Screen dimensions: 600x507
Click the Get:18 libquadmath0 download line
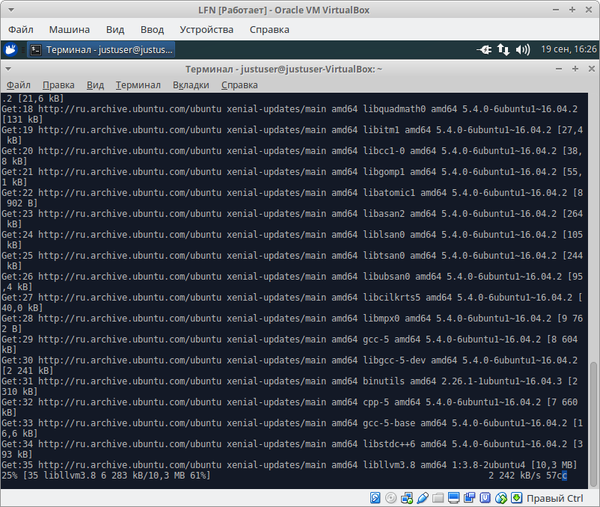(290, 114)
